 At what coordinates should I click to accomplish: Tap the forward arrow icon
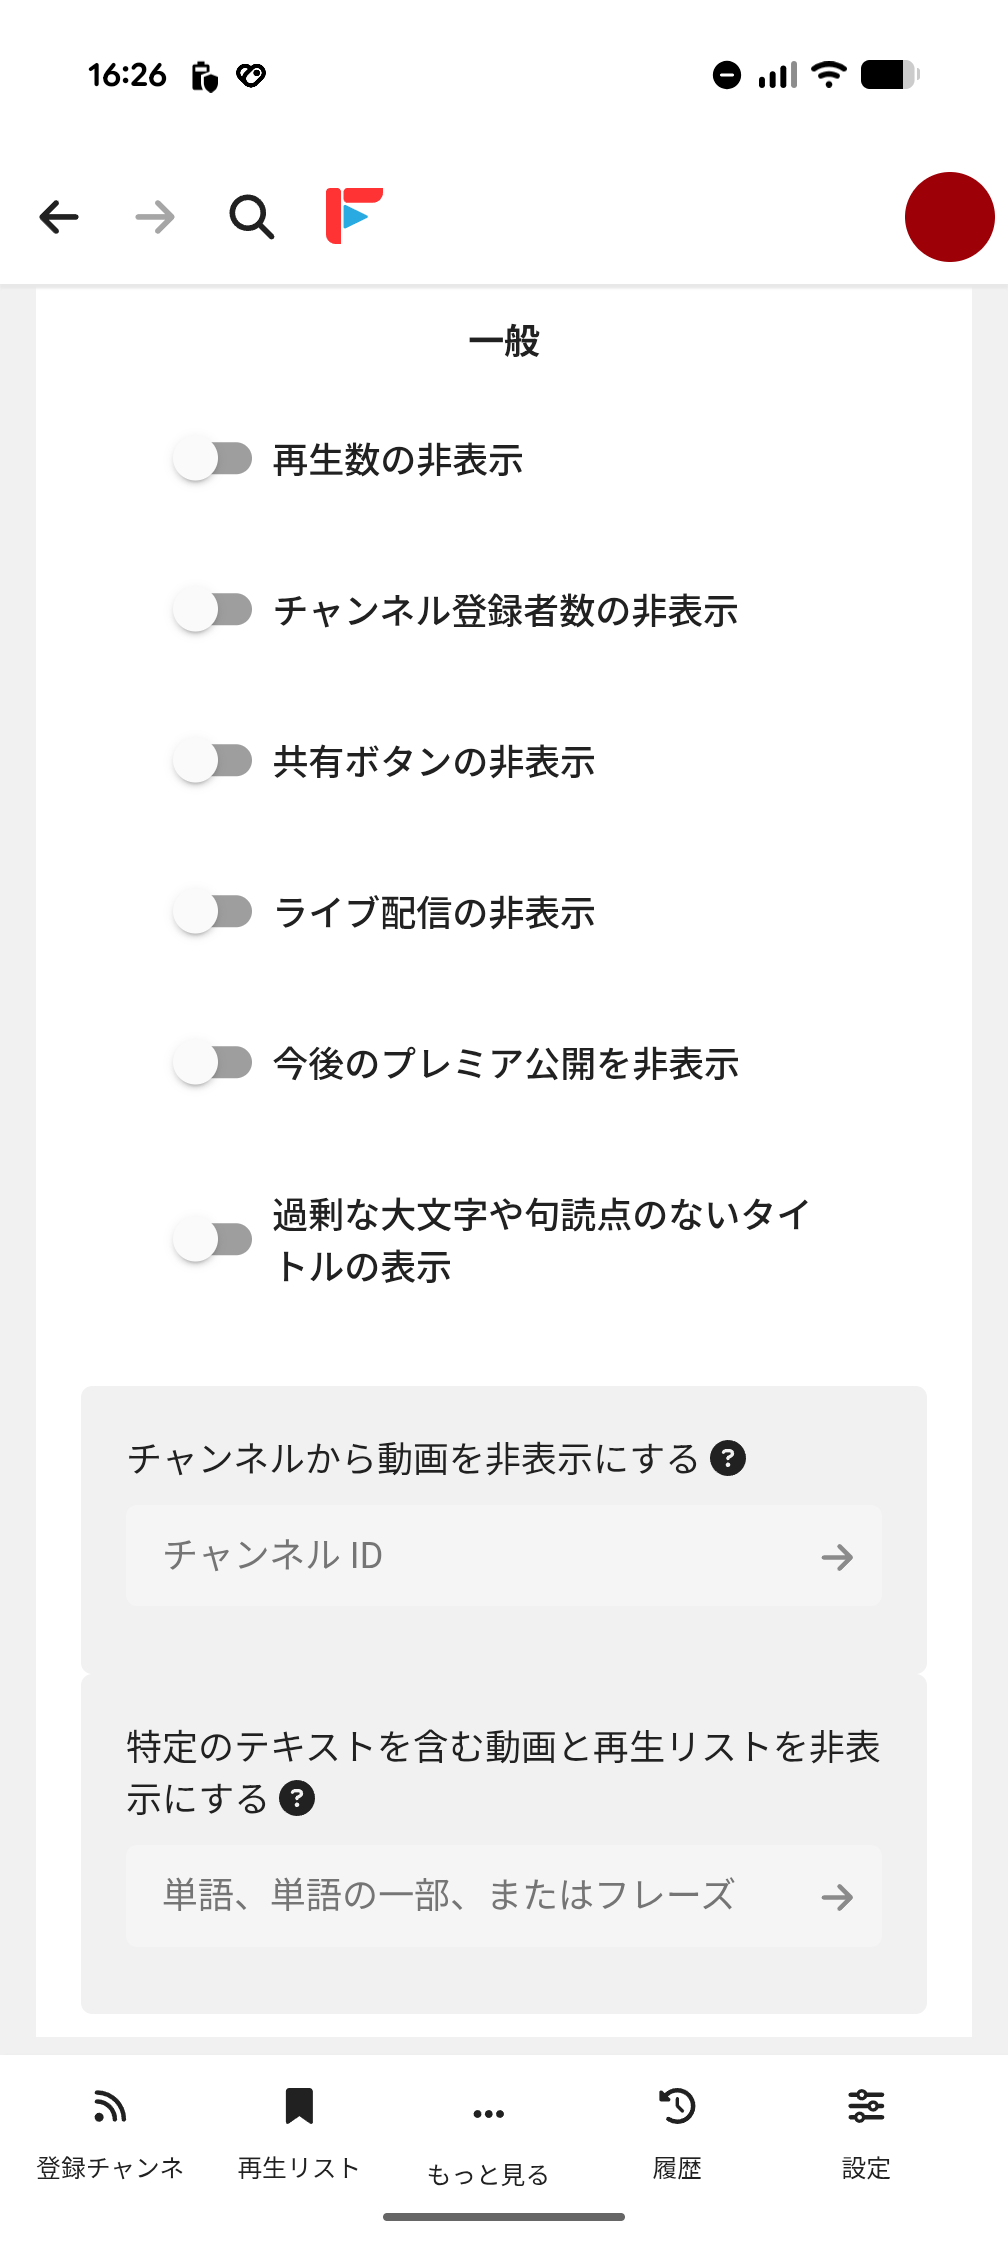155,217
